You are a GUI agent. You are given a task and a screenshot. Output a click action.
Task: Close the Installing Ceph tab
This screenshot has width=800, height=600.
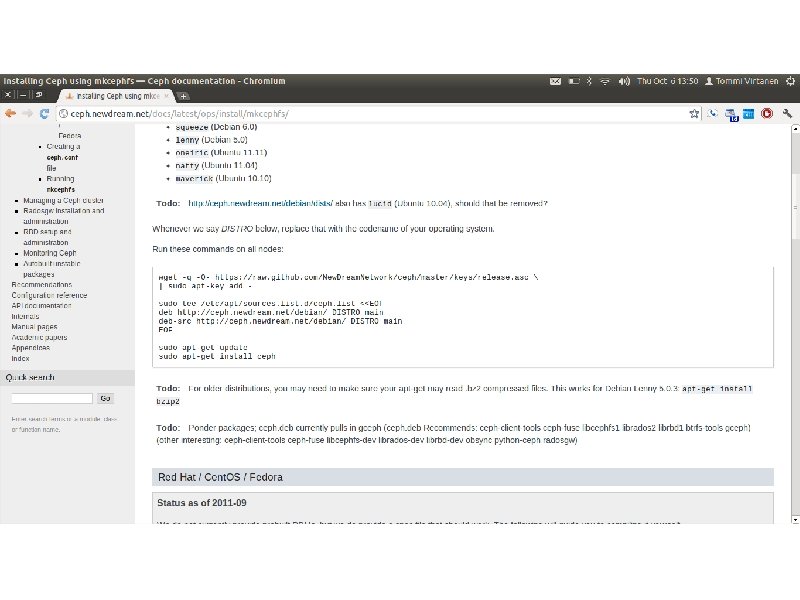pos(166,95)
